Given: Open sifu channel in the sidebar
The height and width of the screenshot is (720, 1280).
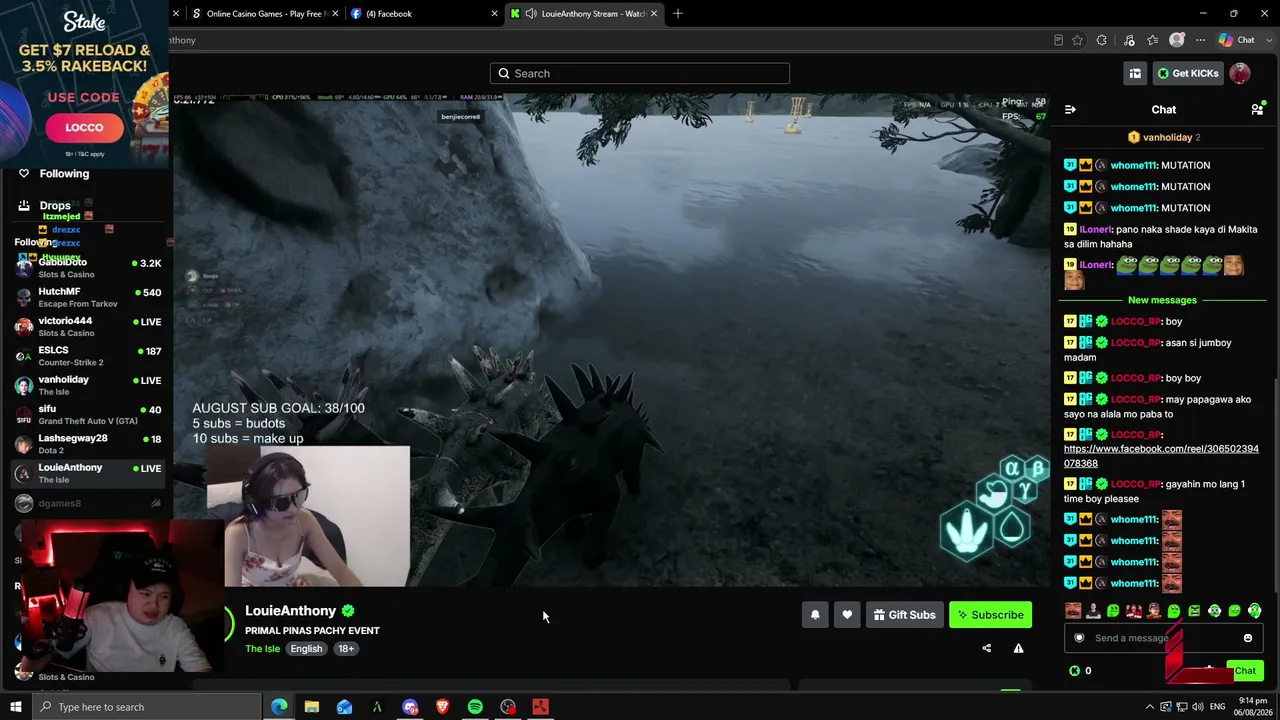Looking at the screenshot, I should tap(88, 414).
